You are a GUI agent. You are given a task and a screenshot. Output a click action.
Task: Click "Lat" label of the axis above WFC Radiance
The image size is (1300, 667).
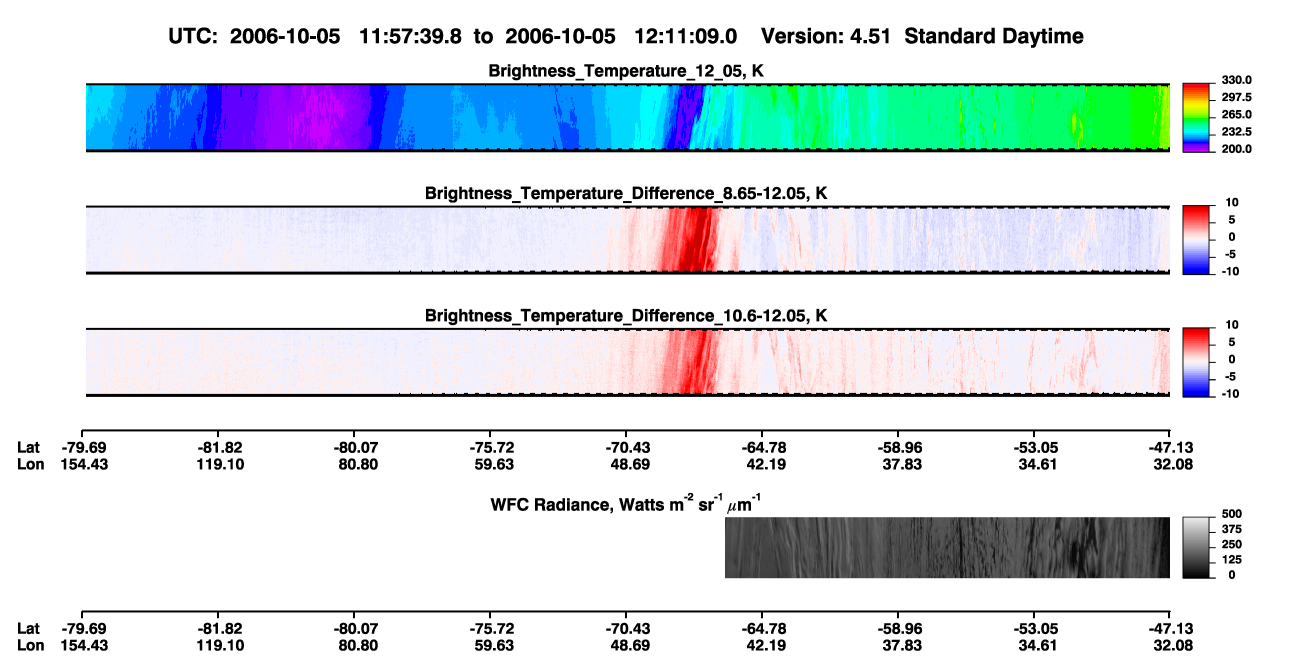pos(28,448)
